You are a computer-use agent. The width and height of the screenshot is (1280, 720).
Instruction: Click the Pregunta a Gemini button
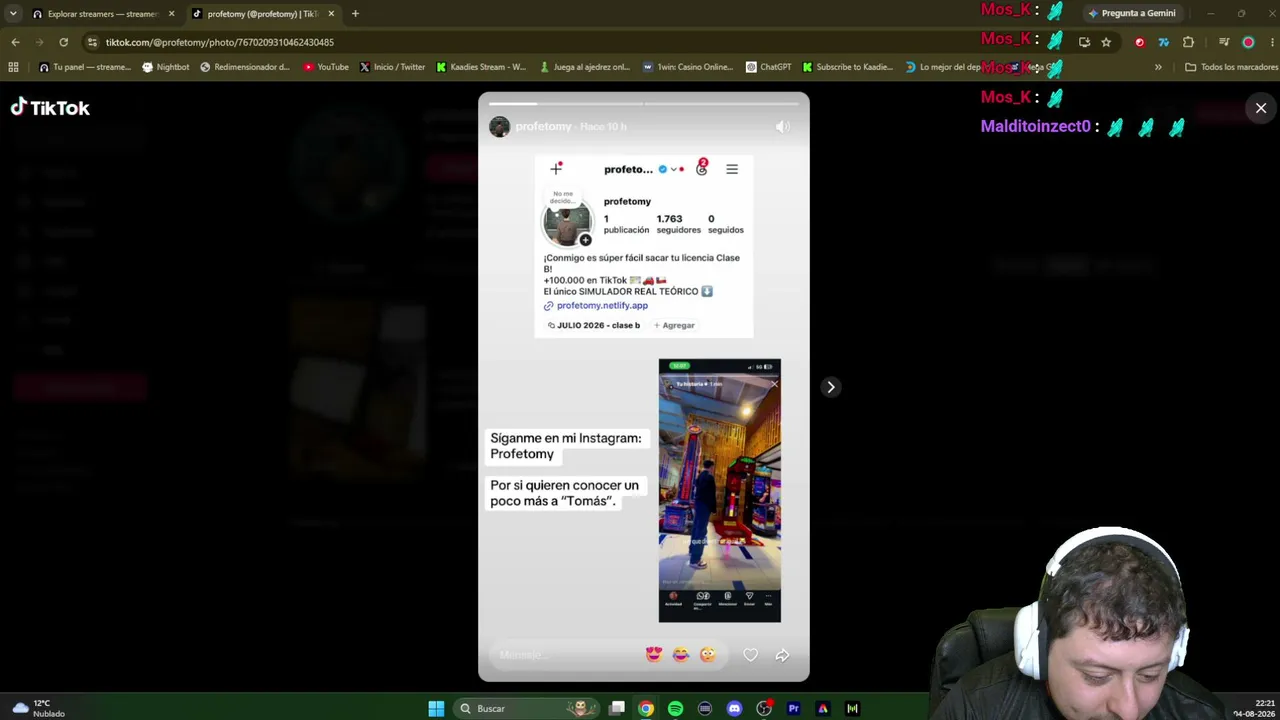1131,14
